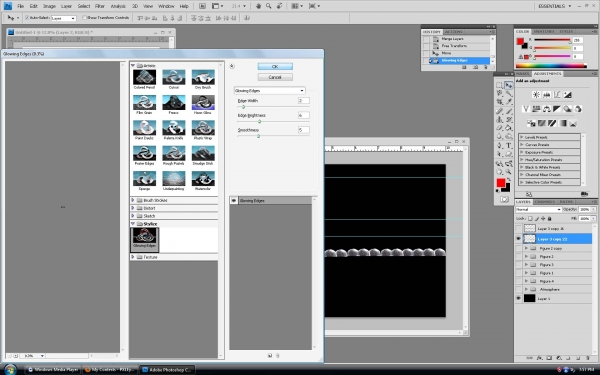Show the Figure 2 copy group
The width and height of the screenshot is (600, 375).
(x=518, y=249)
